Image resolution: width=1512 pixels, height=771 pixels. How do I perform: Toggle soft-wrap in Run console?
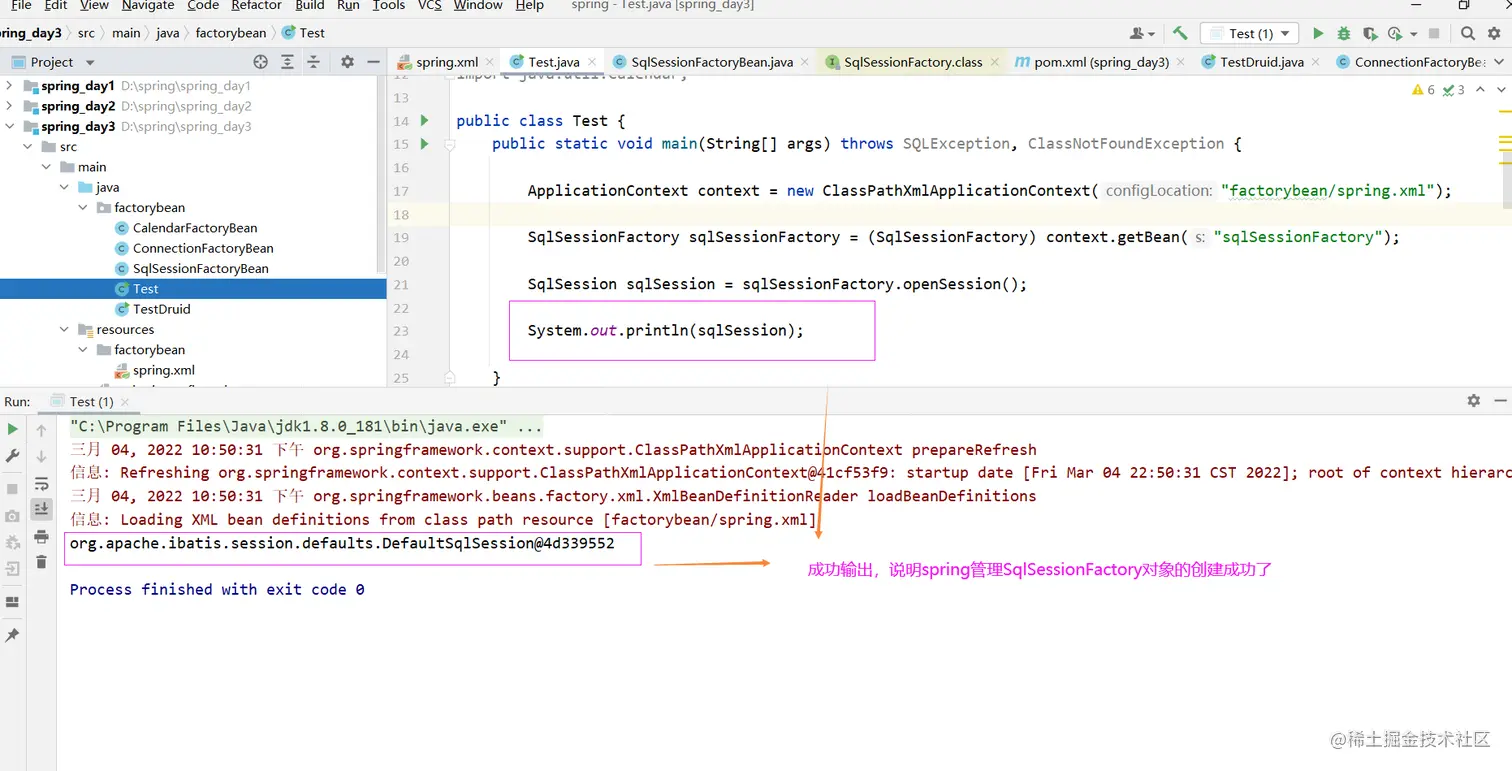[x=41, y=484]
